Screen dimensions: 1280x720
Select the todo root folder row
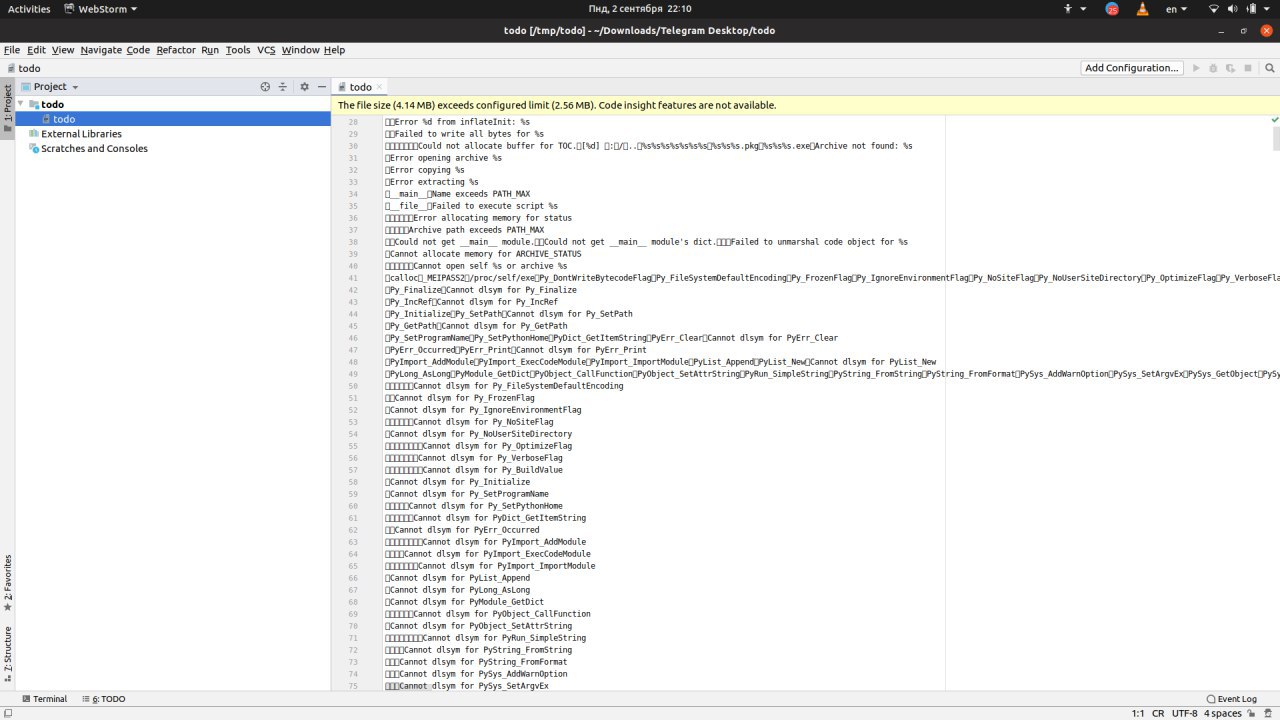pyautogui.click(x=173, y=104)
